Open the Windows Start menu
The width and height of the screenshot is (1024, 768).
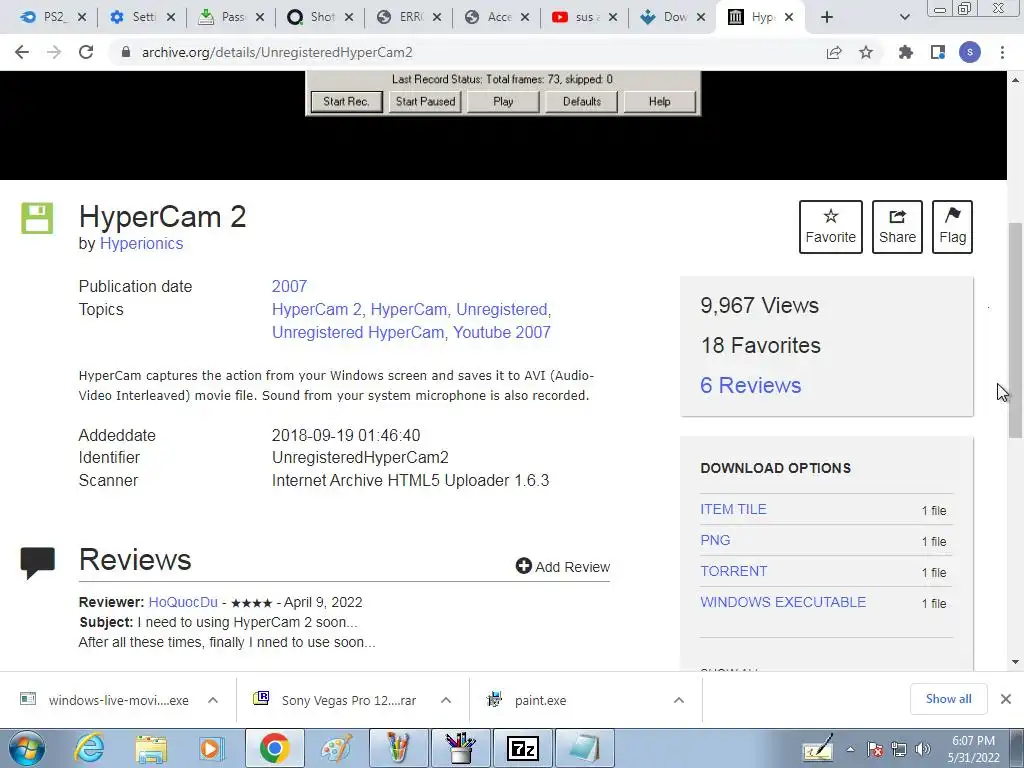point(27,748)
